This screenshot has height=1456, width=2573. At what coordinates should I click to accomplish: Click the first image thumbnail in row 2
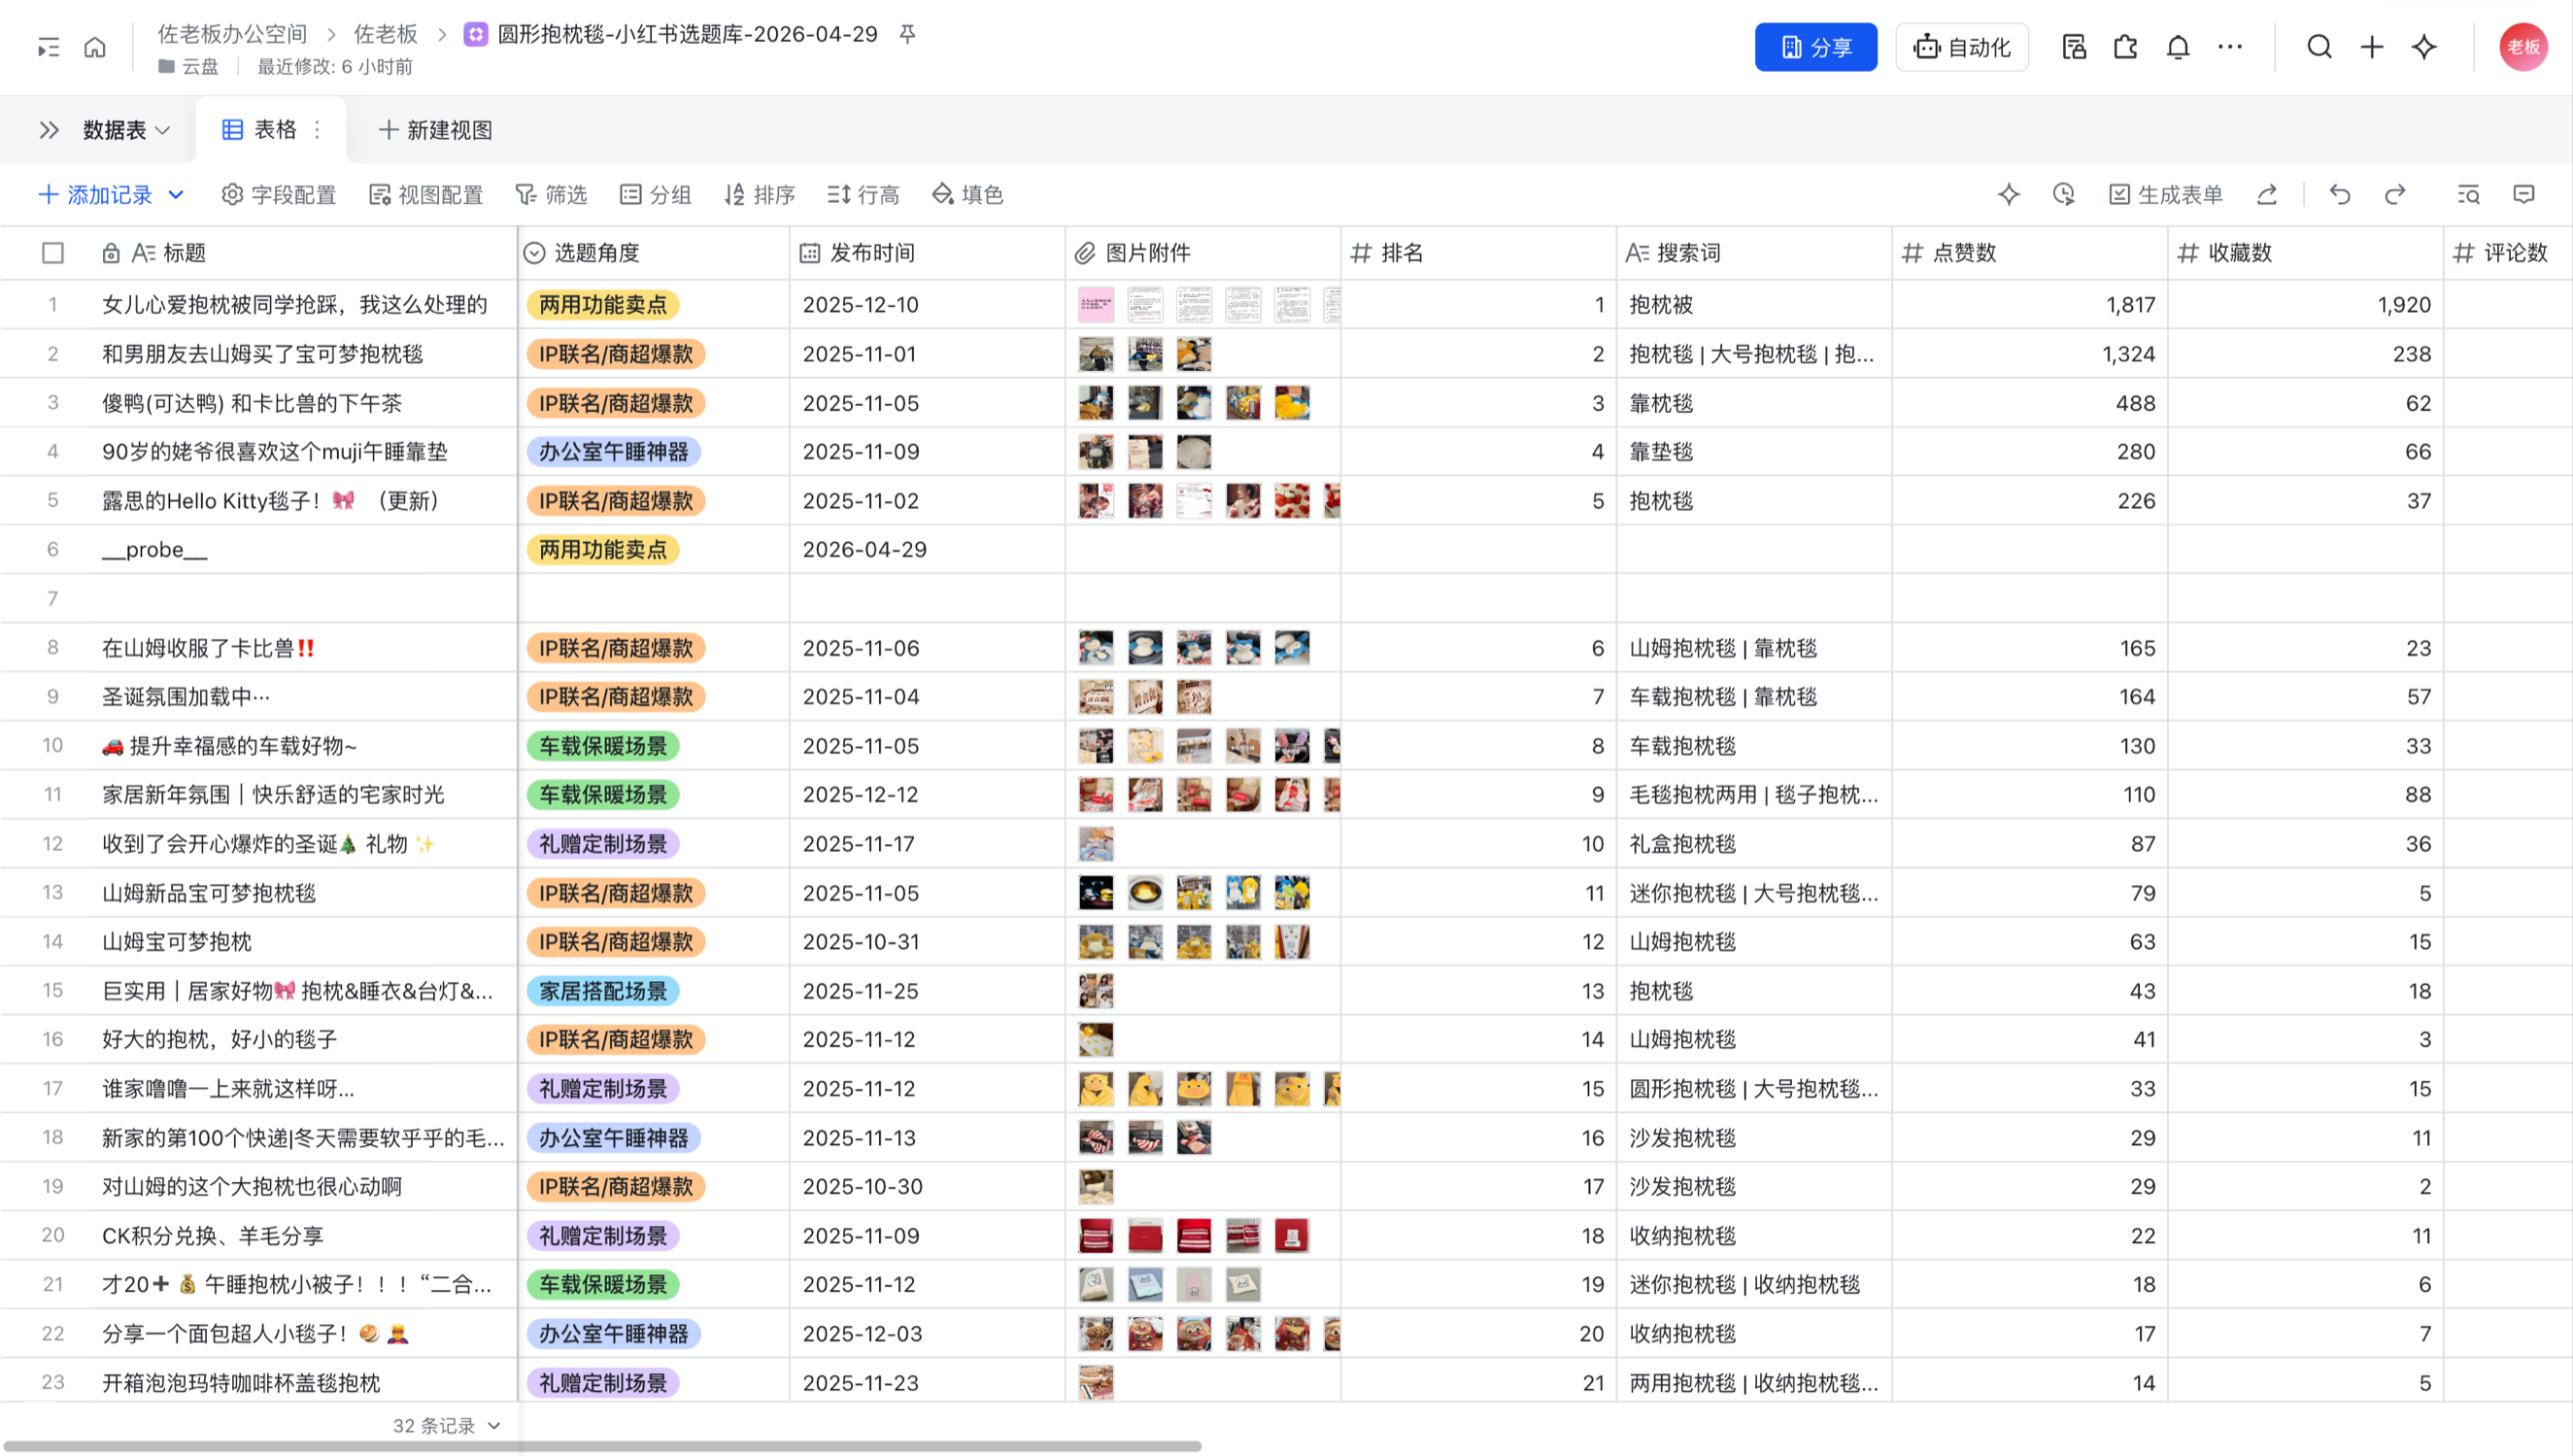[x=1096, y=354]
